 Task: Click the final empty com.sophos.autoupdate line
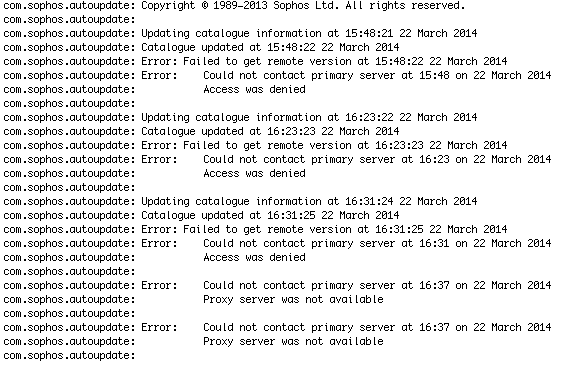pyautogui.click(x=69, y=356)
